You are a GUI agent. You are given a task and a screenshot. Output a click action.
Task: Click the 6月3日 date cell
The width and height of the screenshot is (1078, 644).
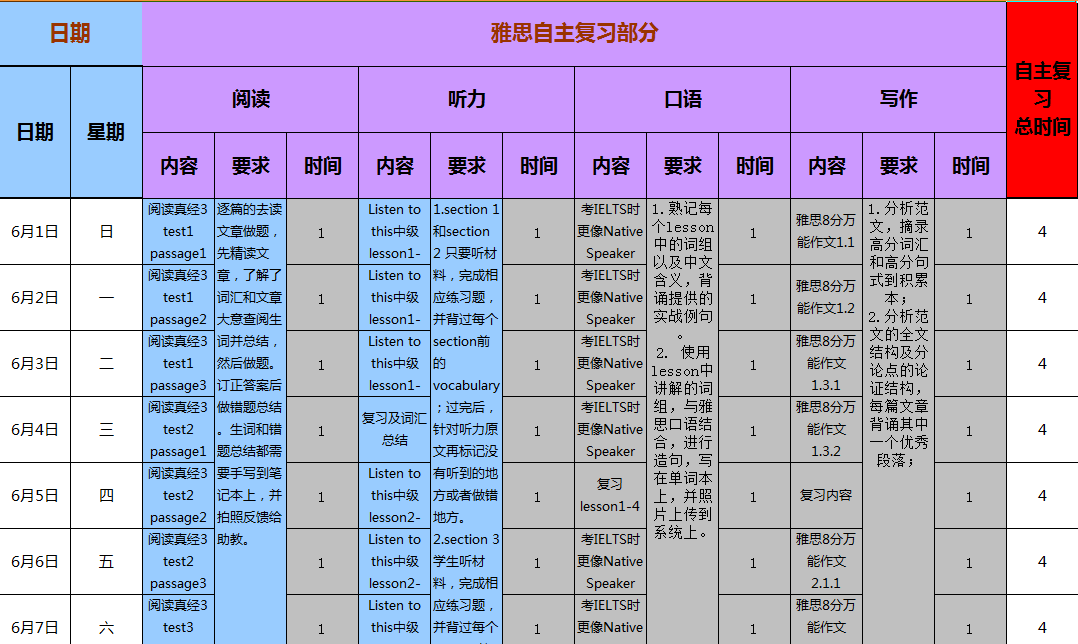pos(35,364)
